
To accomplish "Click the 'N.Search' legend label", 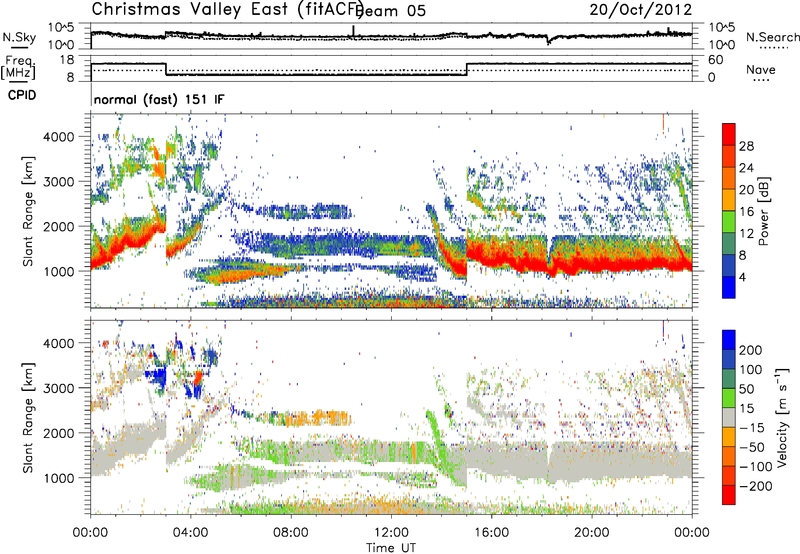I will pyautogui.click(x=772, y=37).
